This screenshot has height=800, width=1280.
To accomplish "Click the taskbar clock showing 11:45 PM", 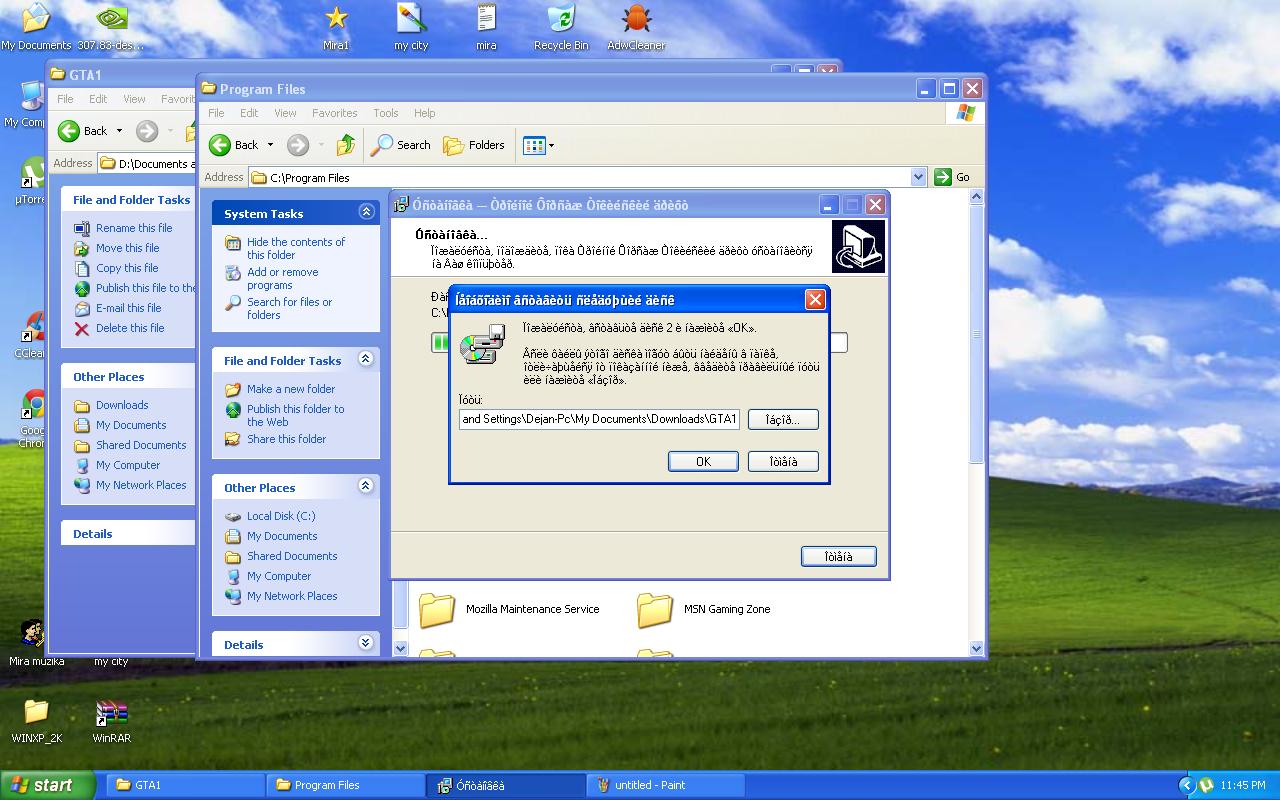I will click(1243, 785).
